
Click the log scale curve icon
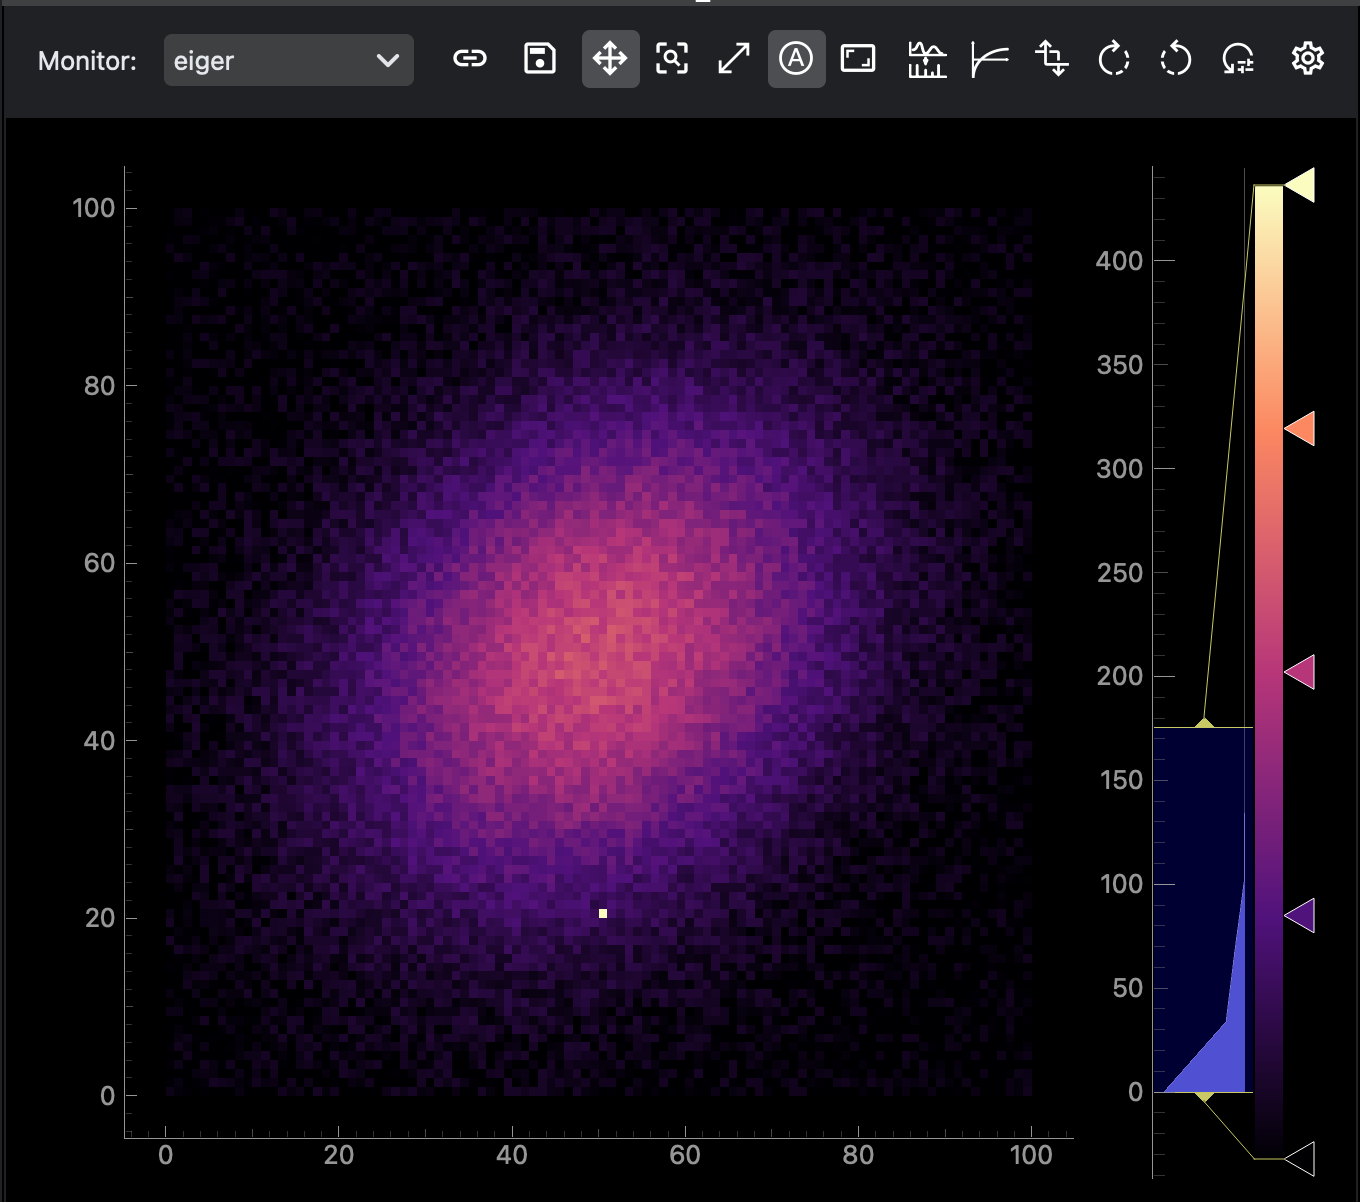(x=990, y=59)
